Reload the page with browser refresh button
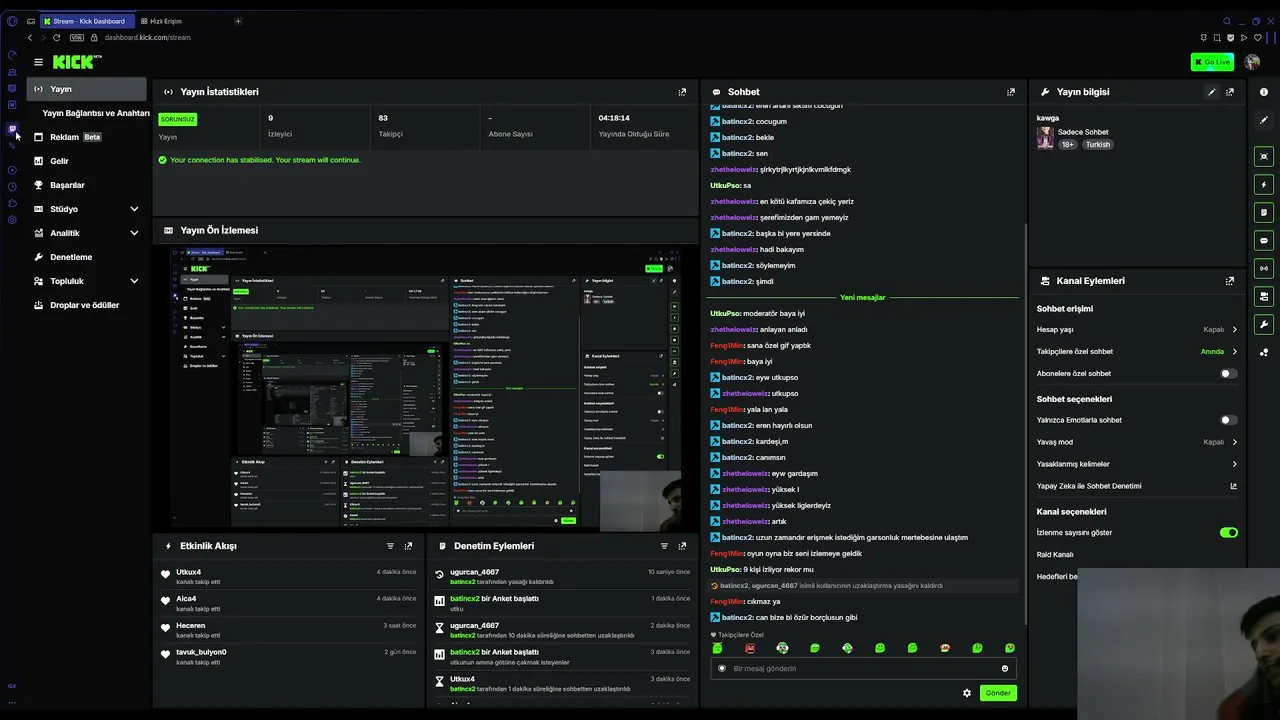 (x=56, y=38)
